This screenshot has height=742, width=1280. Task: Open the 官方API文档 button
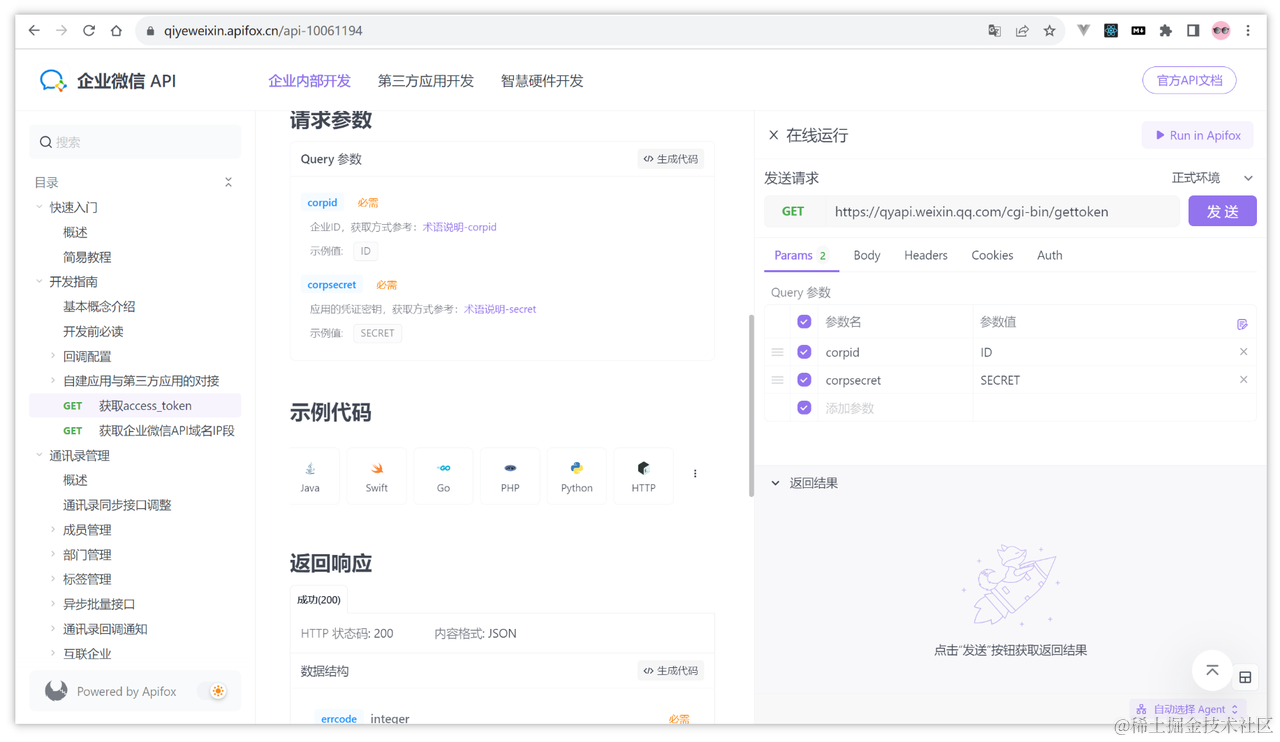pos(1189,80)
